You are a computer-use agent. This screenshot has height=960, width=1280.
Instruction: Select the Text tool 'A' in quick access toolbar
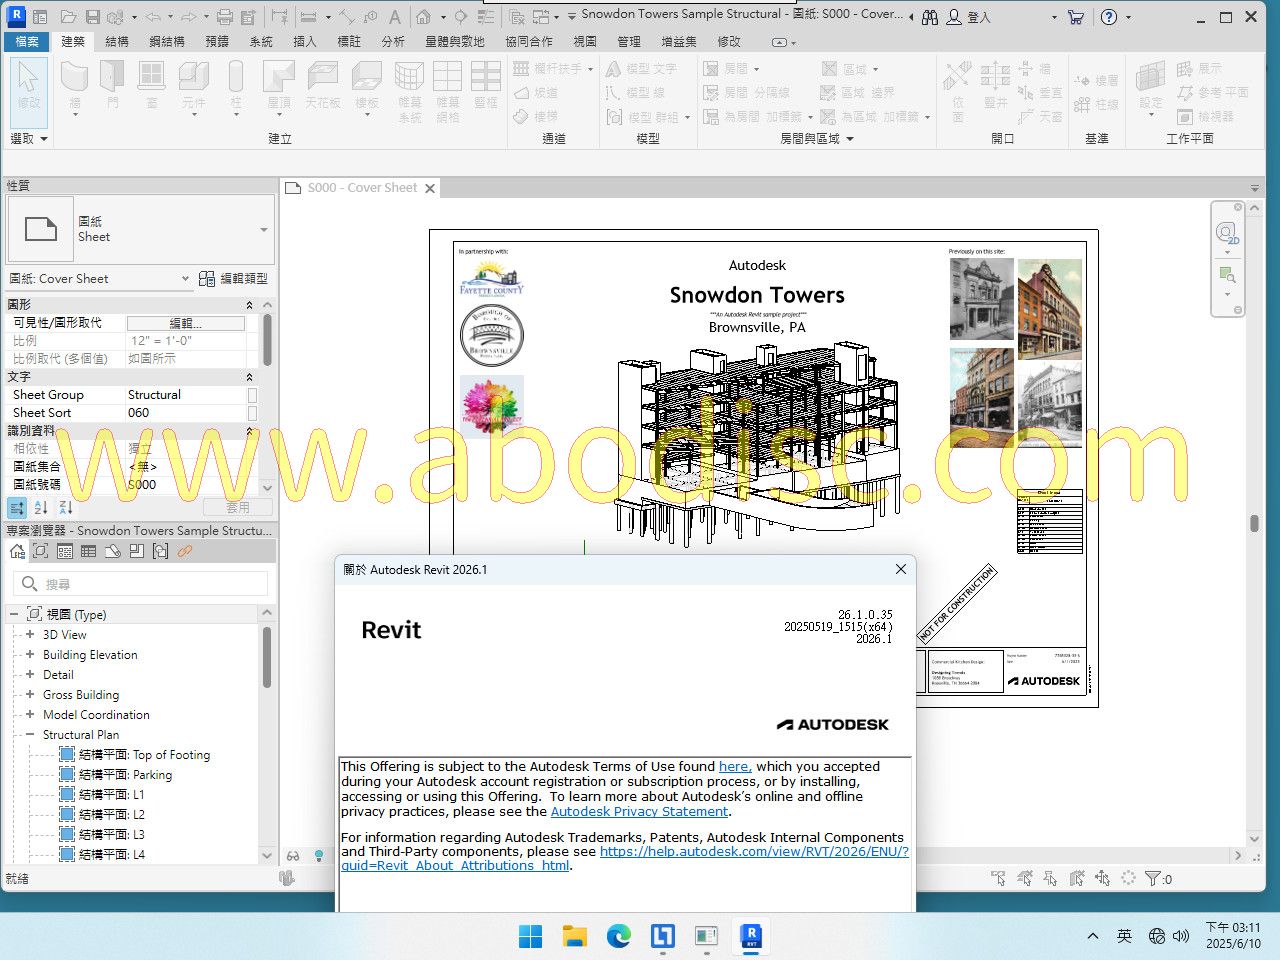point(395,17)
